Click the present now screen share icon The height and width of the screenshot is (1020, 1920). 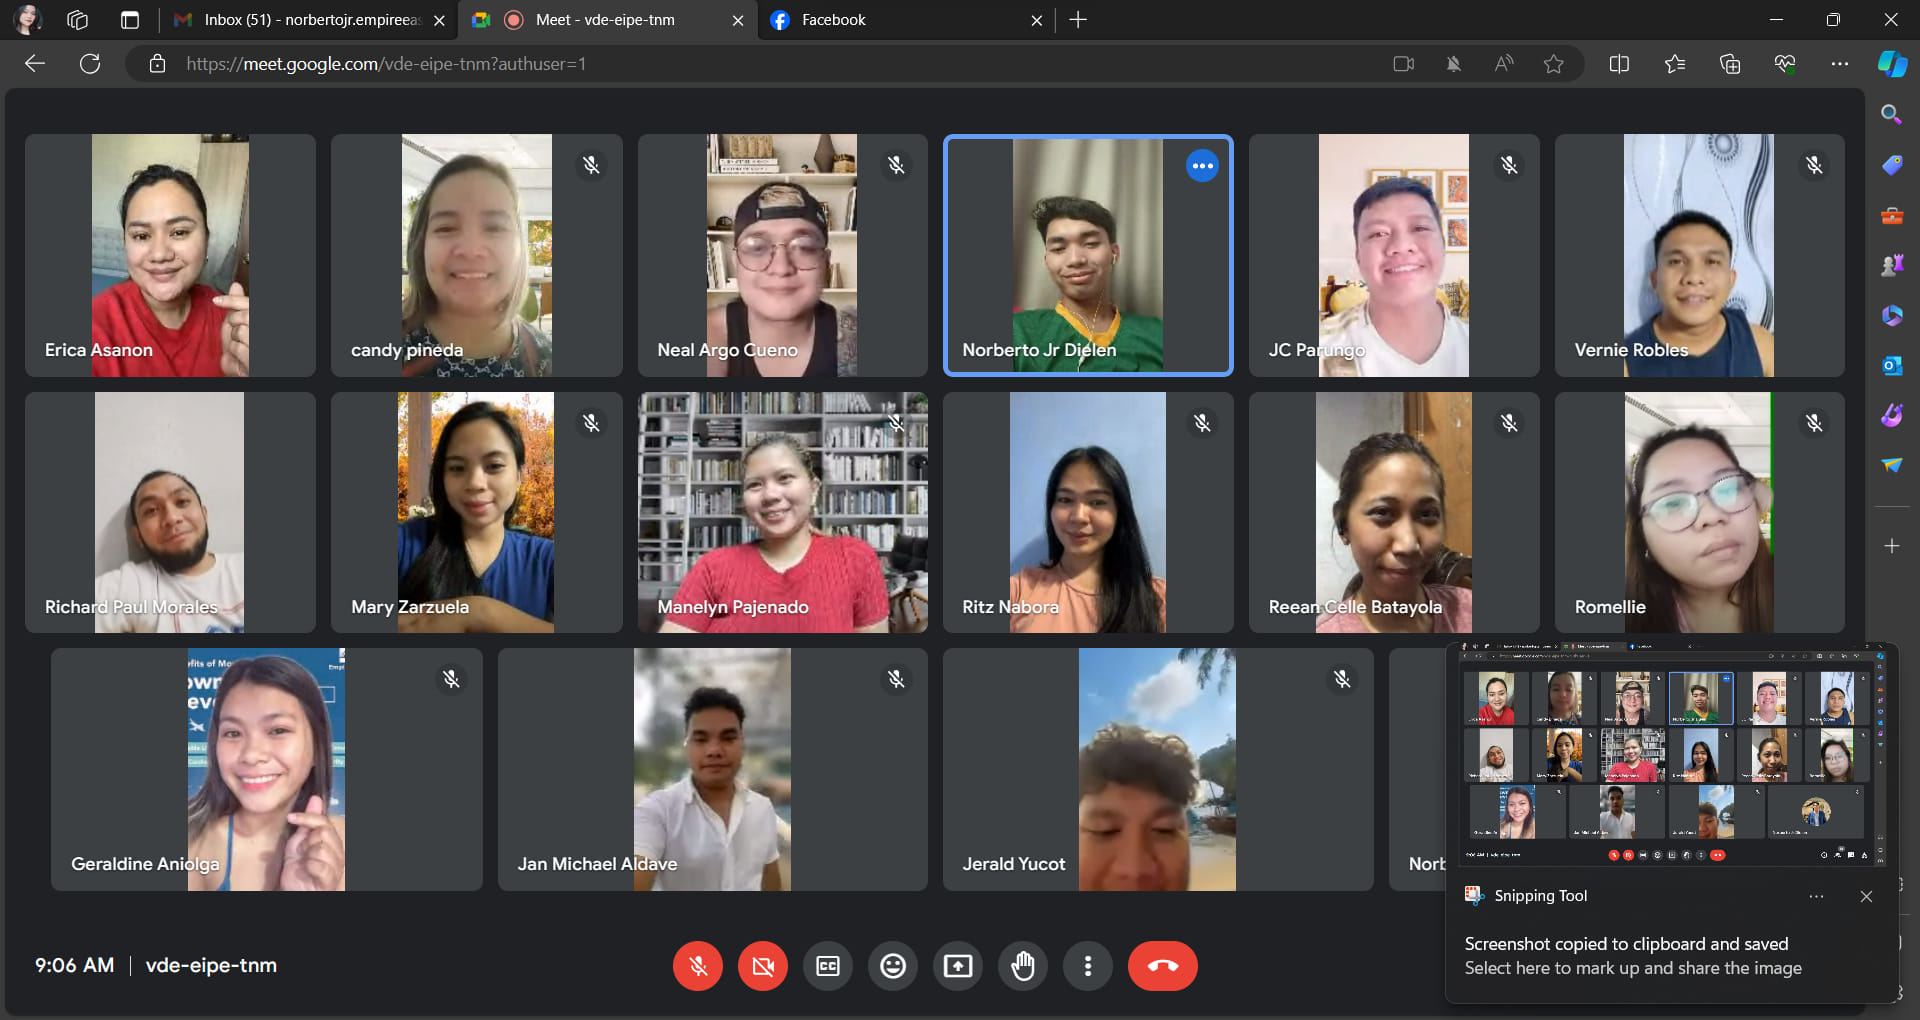coord(958,966)
